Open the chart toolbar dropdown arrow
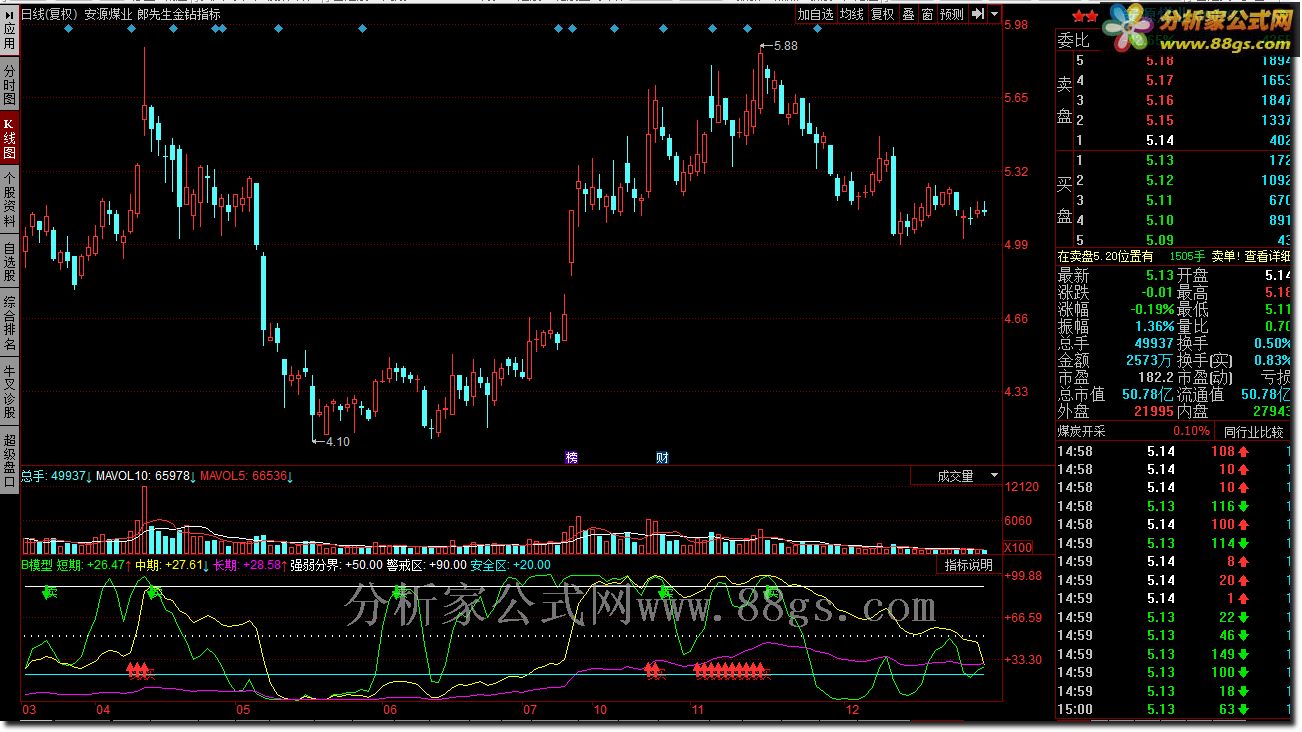 tap(993, 14)
